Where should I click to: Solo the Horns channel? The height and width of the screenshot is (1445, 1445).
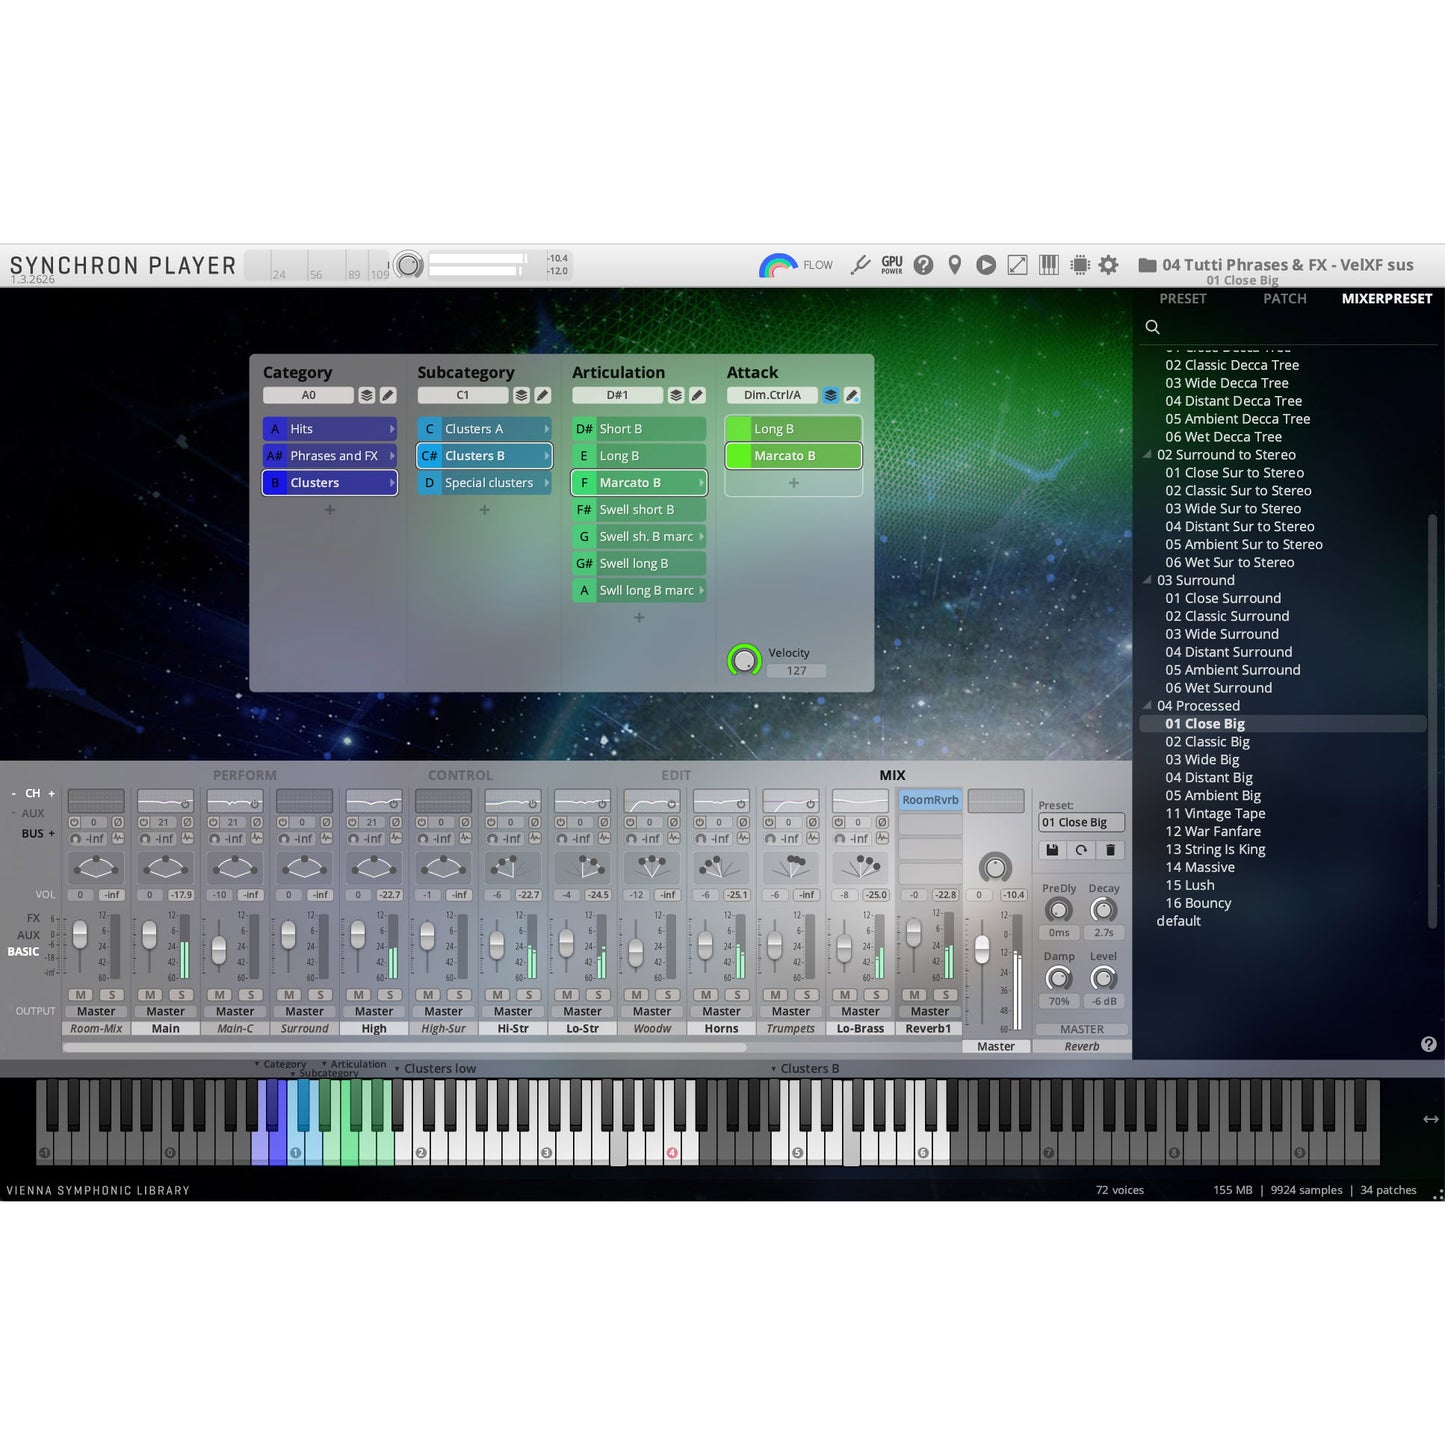coord(737,995)
